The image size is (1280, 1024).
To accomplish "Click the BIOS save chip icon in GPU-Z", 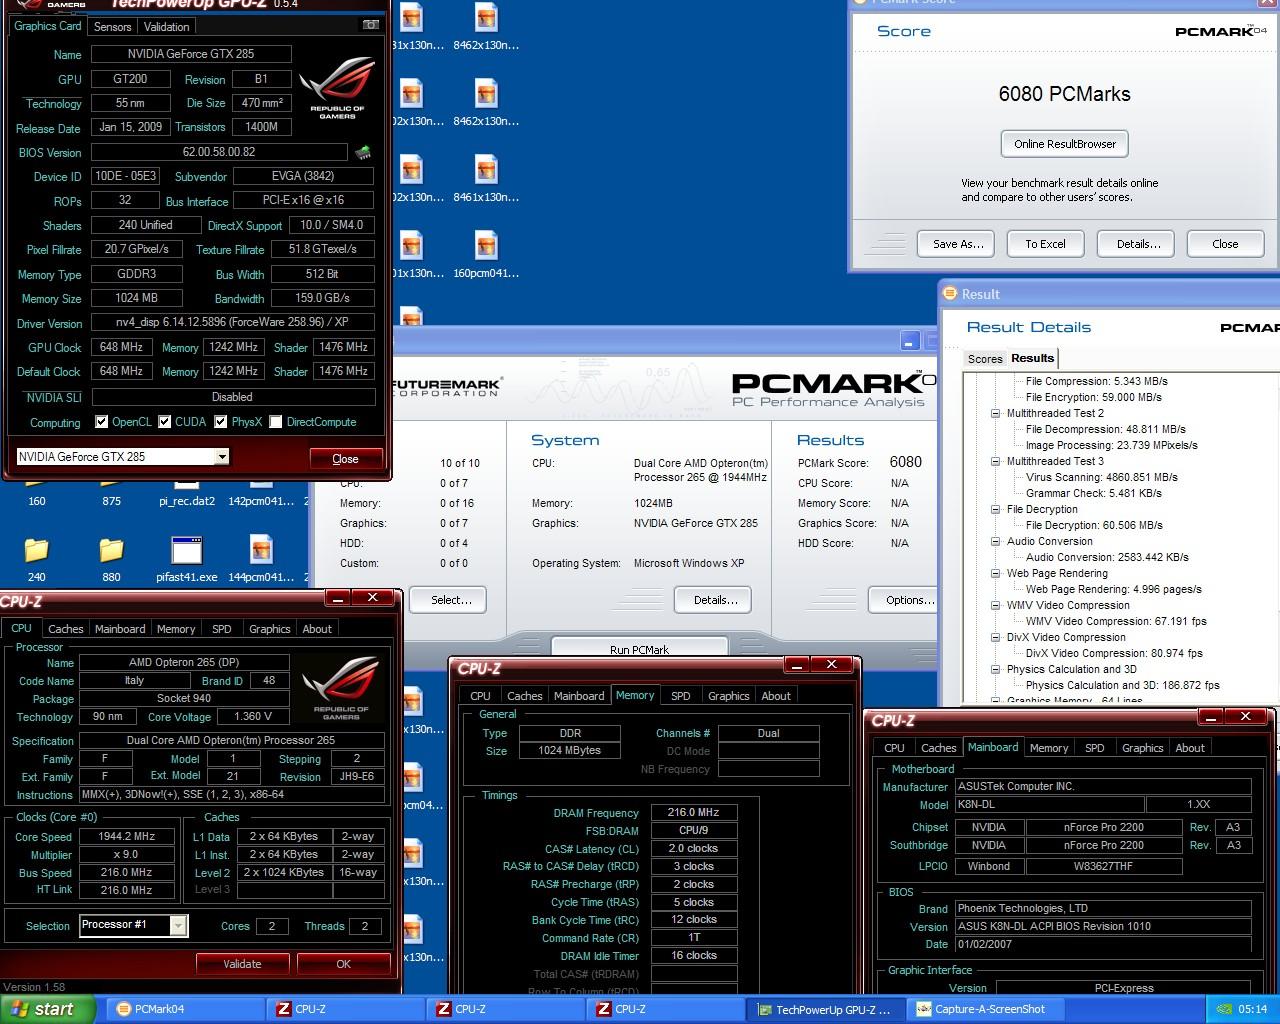I will [x=363, y=152].
